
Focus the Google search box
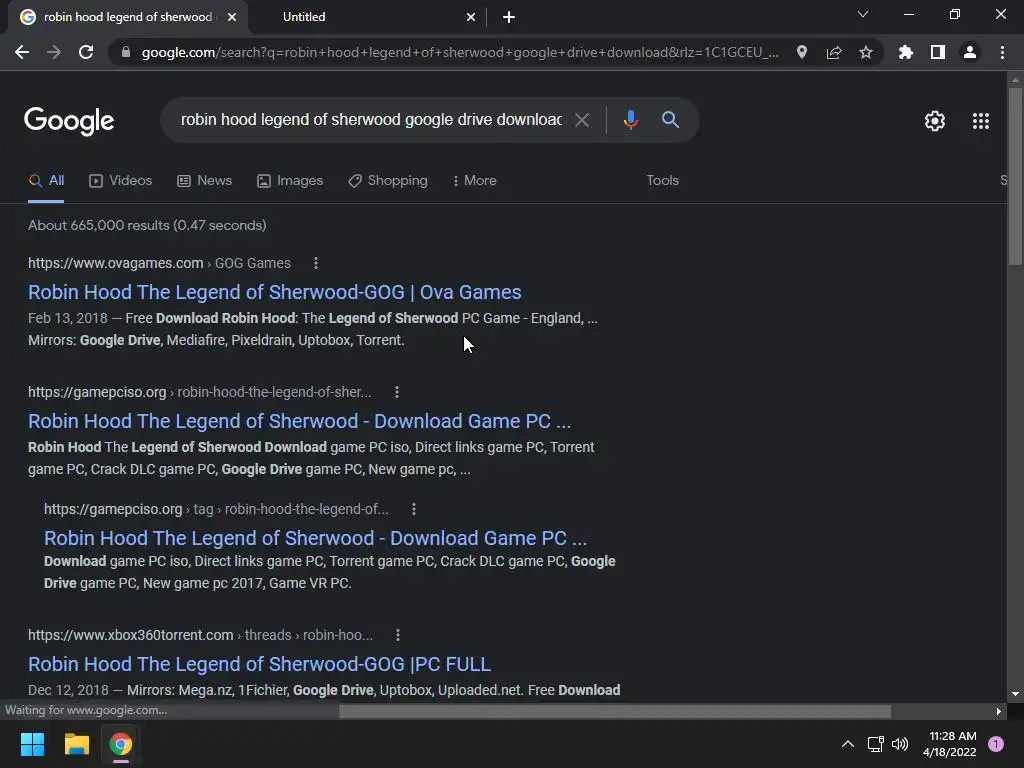[x=371, y=120]
